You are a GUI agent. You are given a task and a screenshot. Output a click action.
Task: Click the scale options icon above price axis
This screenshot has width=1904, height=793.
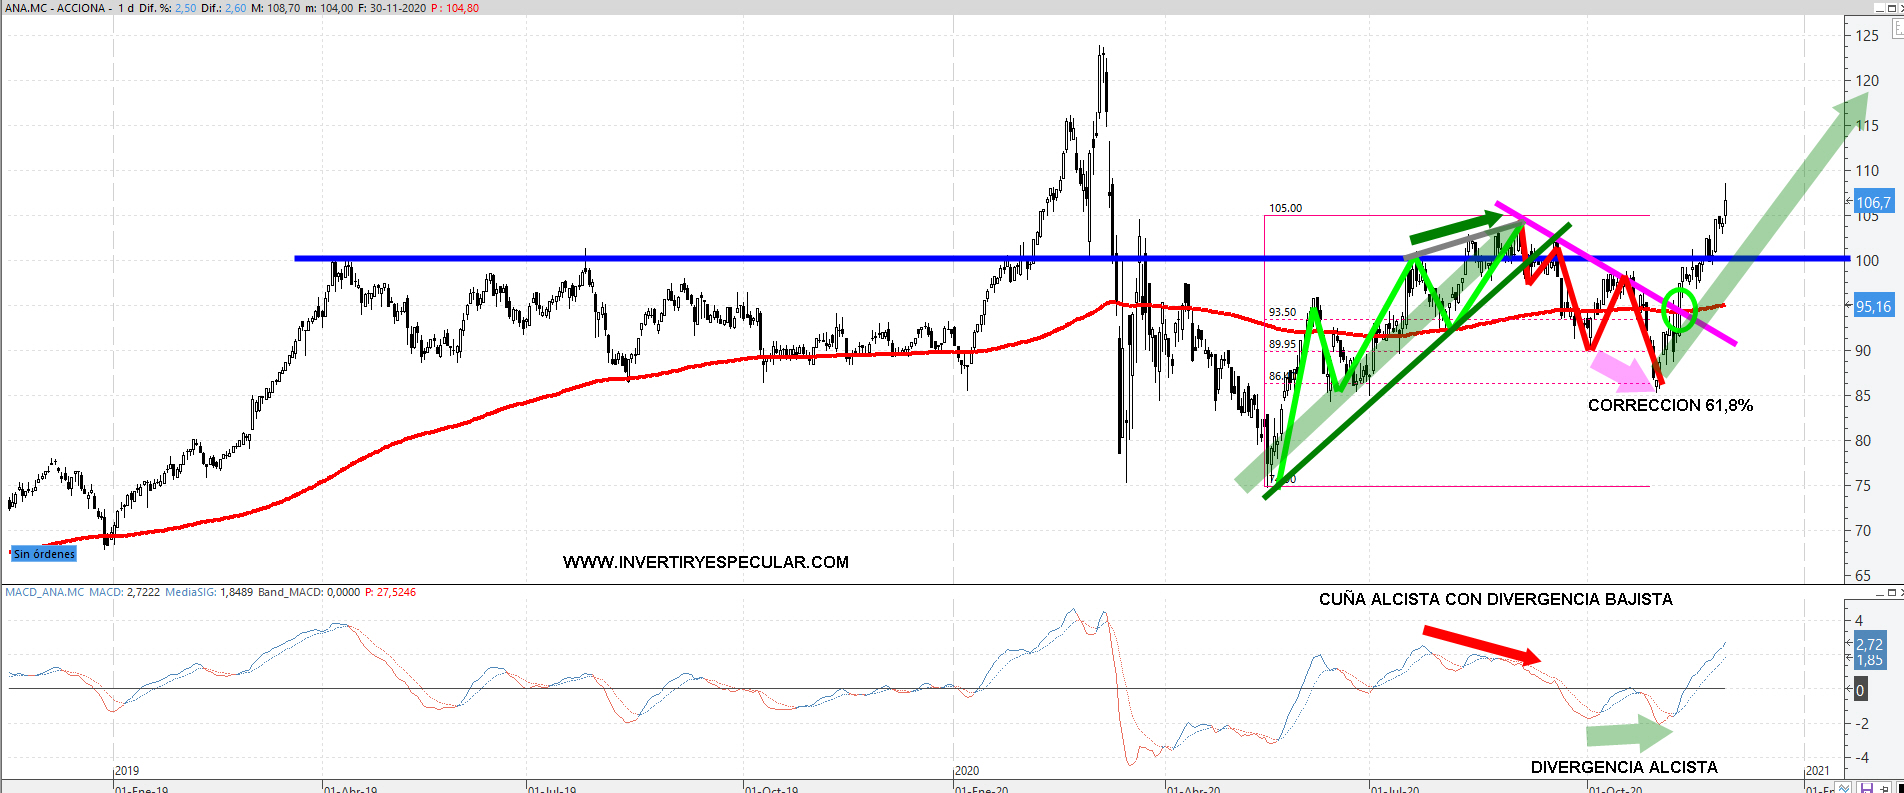point(1897,30)
